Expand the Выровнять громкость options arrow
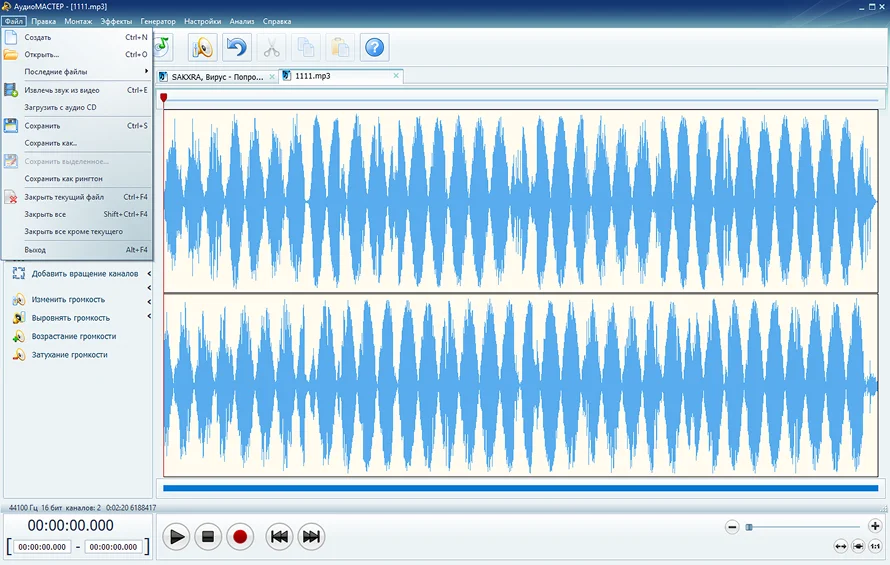 click(x=149, y=317)
